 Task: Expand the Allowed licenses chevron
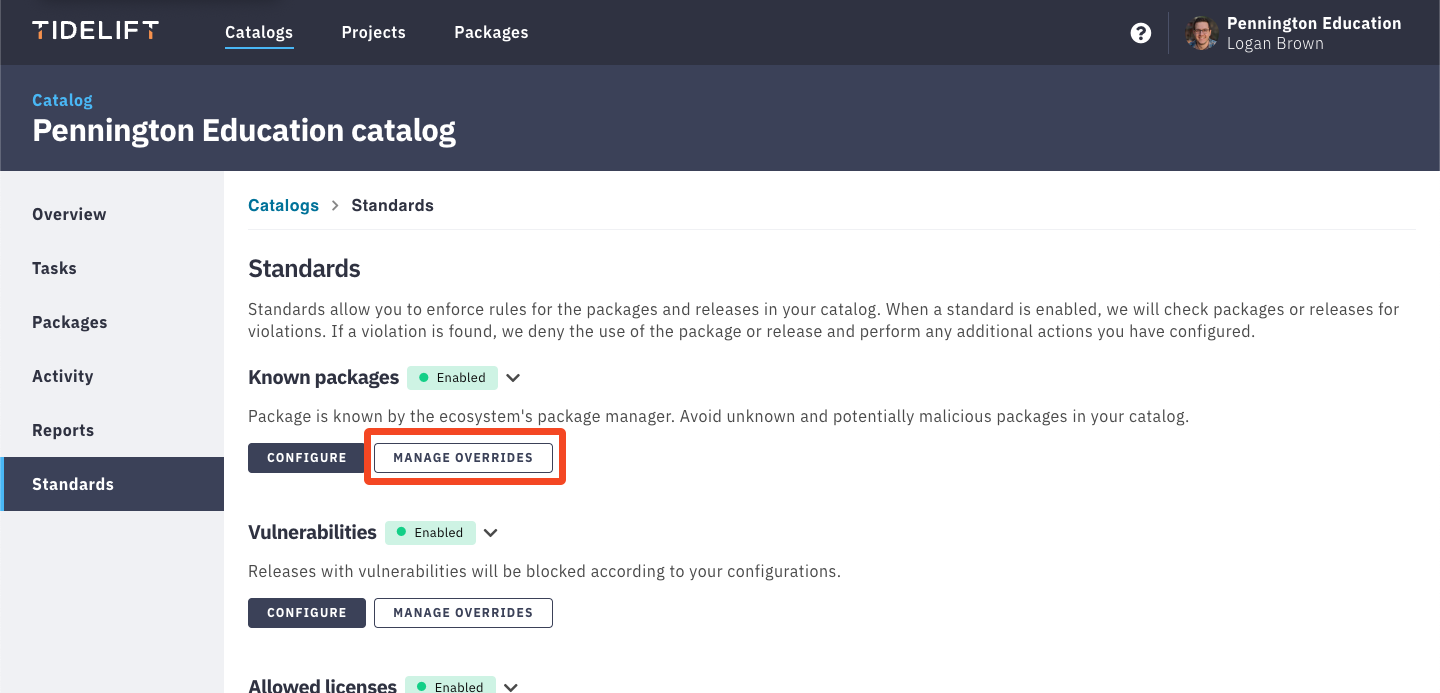point(511,687)
